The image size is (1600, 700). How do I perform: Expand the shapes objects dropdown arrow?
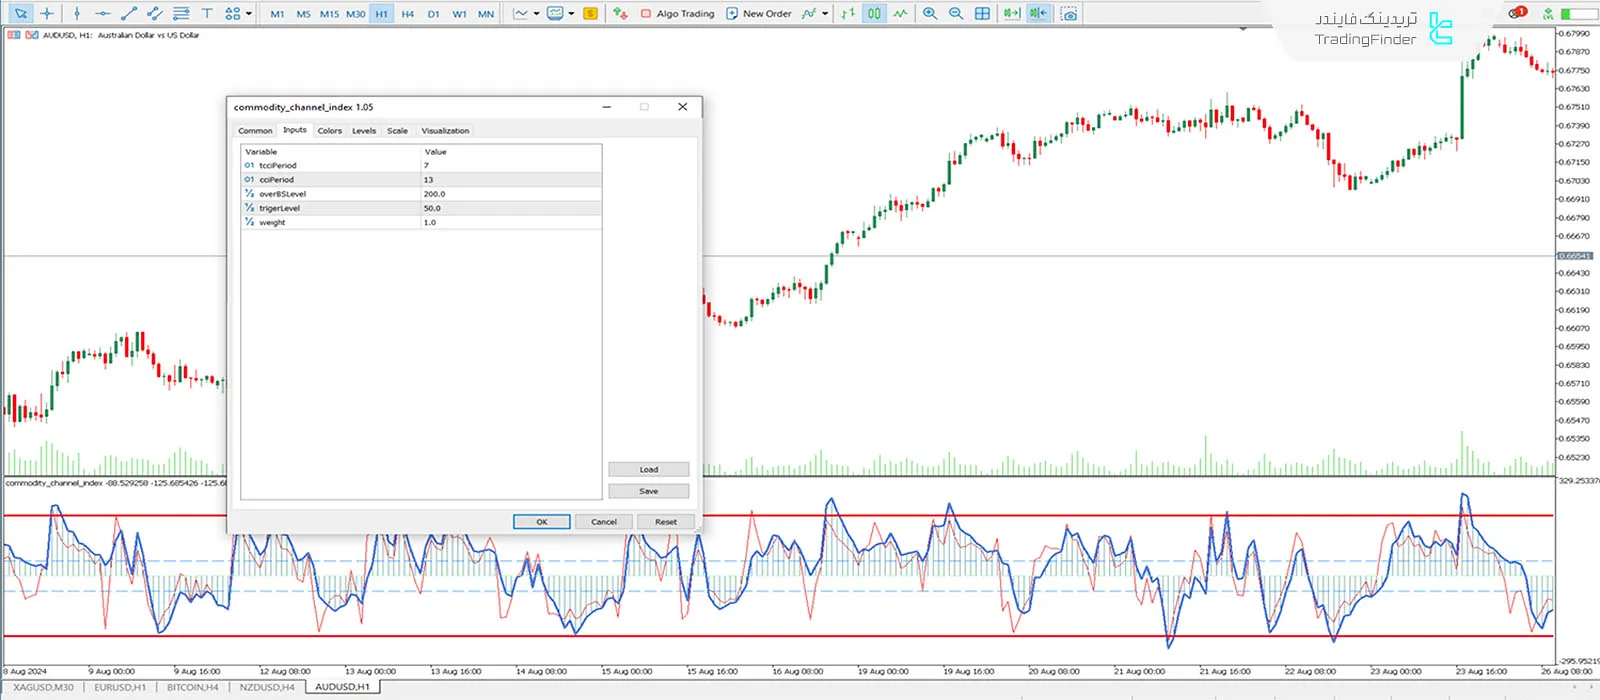click(x=249, y=14)
